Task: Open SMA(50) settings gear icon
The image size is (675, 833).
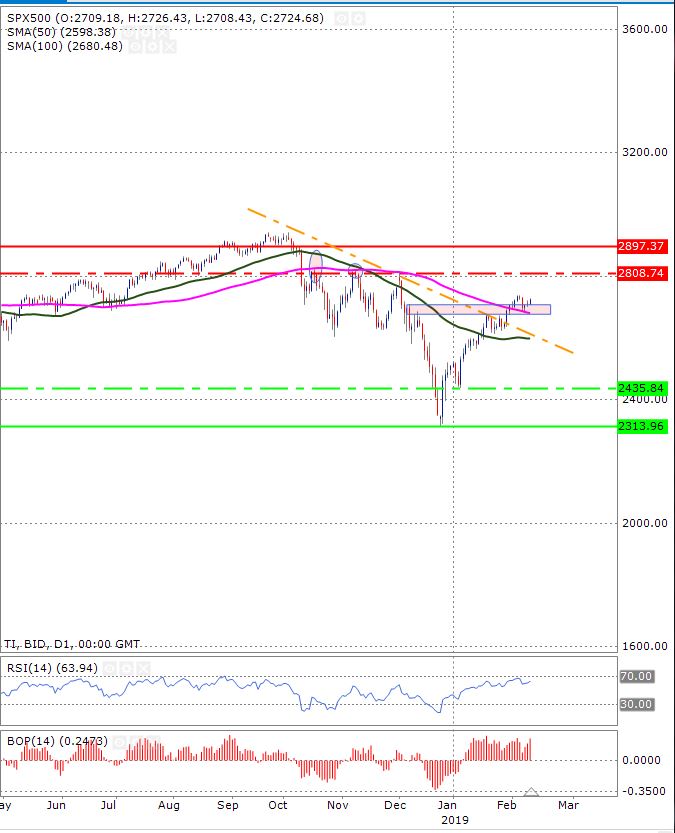Action: pos(145,33)
